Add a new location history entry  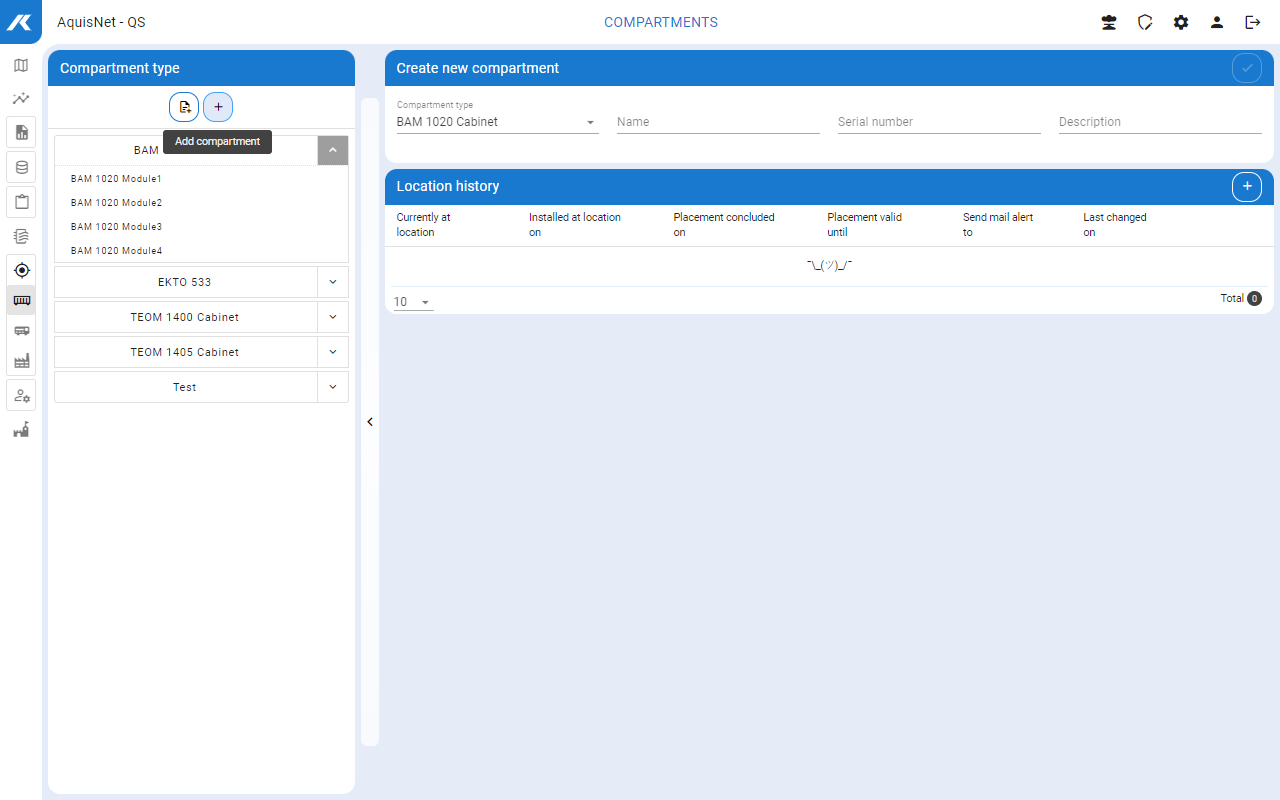(1246, 186)
